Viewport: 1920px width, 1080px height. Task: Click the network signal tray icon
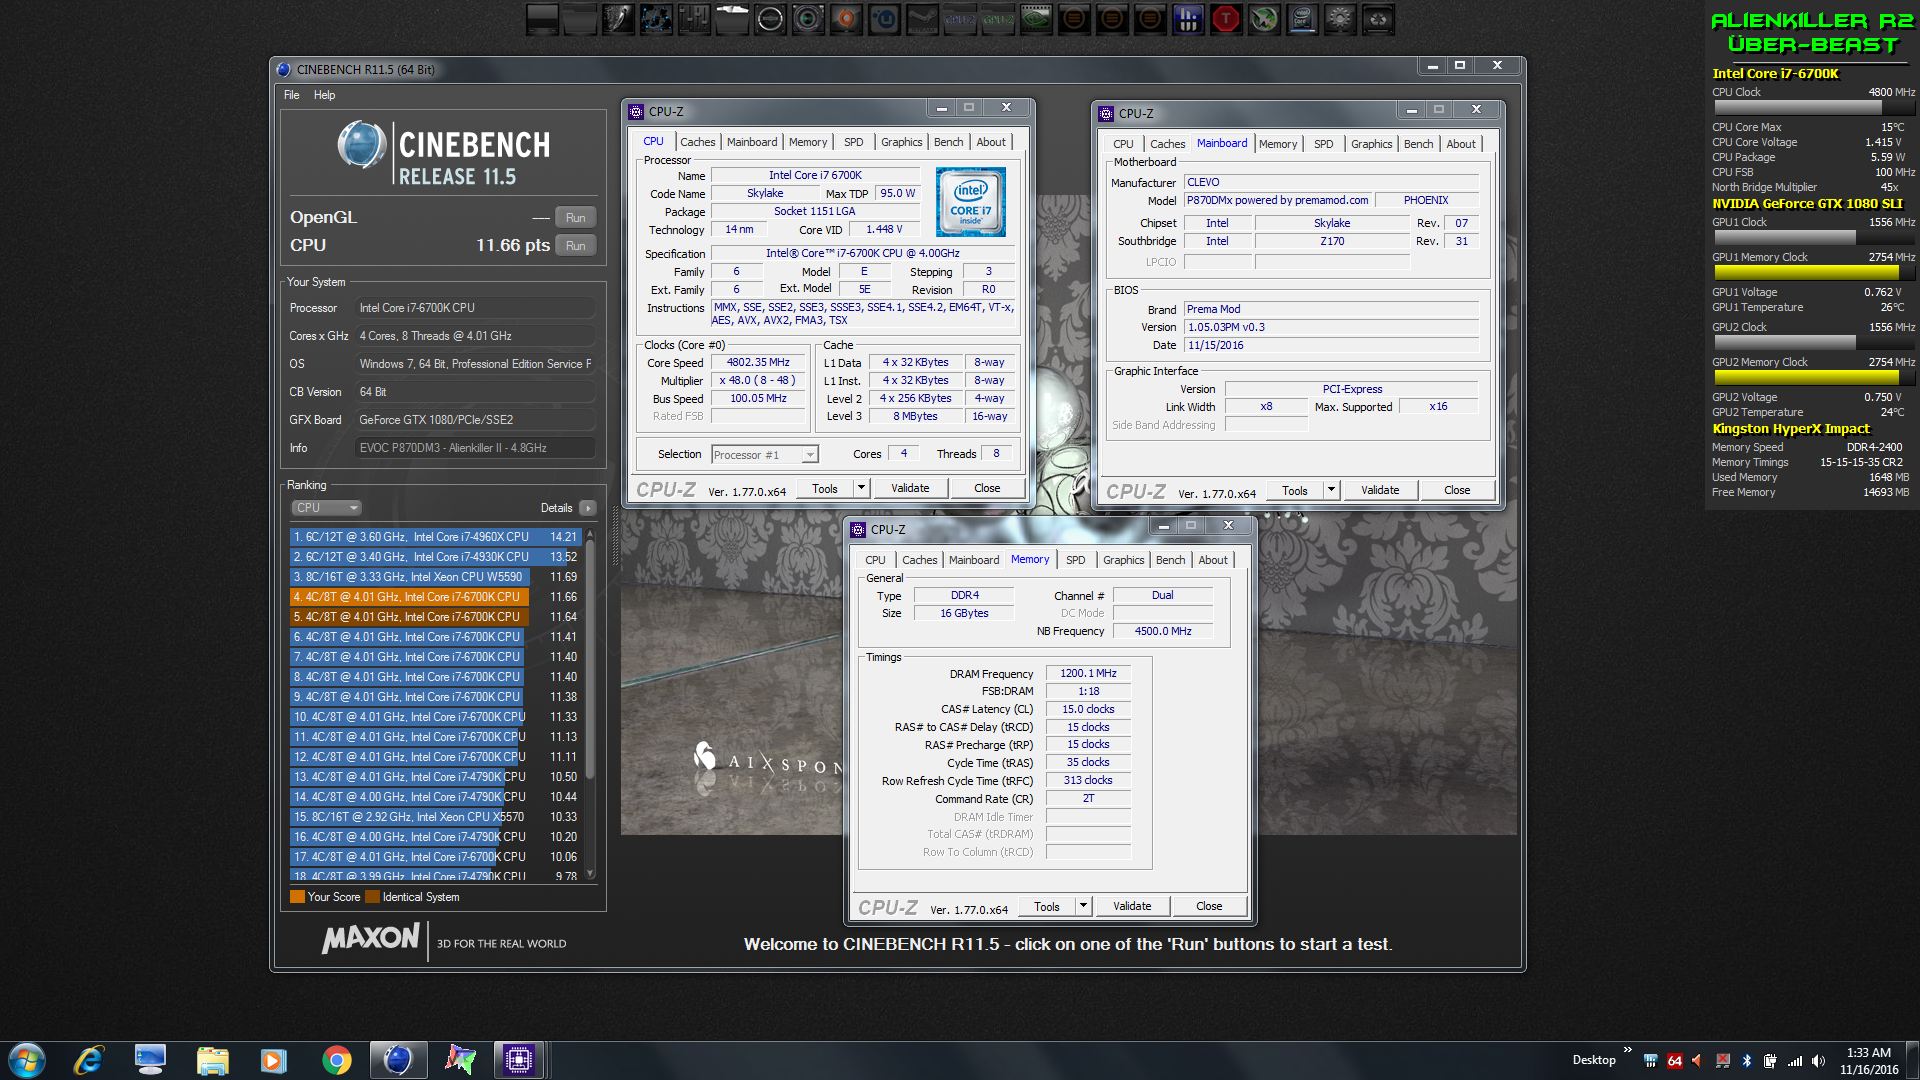[x=1795, y=1061]
